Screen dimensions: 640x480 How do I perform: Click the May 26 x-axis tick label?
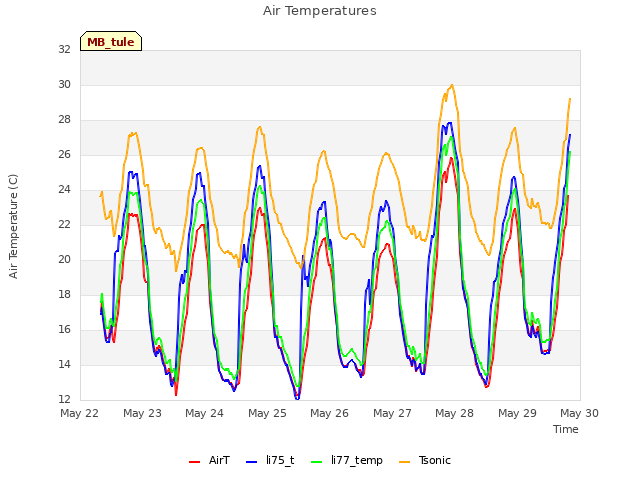tap(329, 413)
